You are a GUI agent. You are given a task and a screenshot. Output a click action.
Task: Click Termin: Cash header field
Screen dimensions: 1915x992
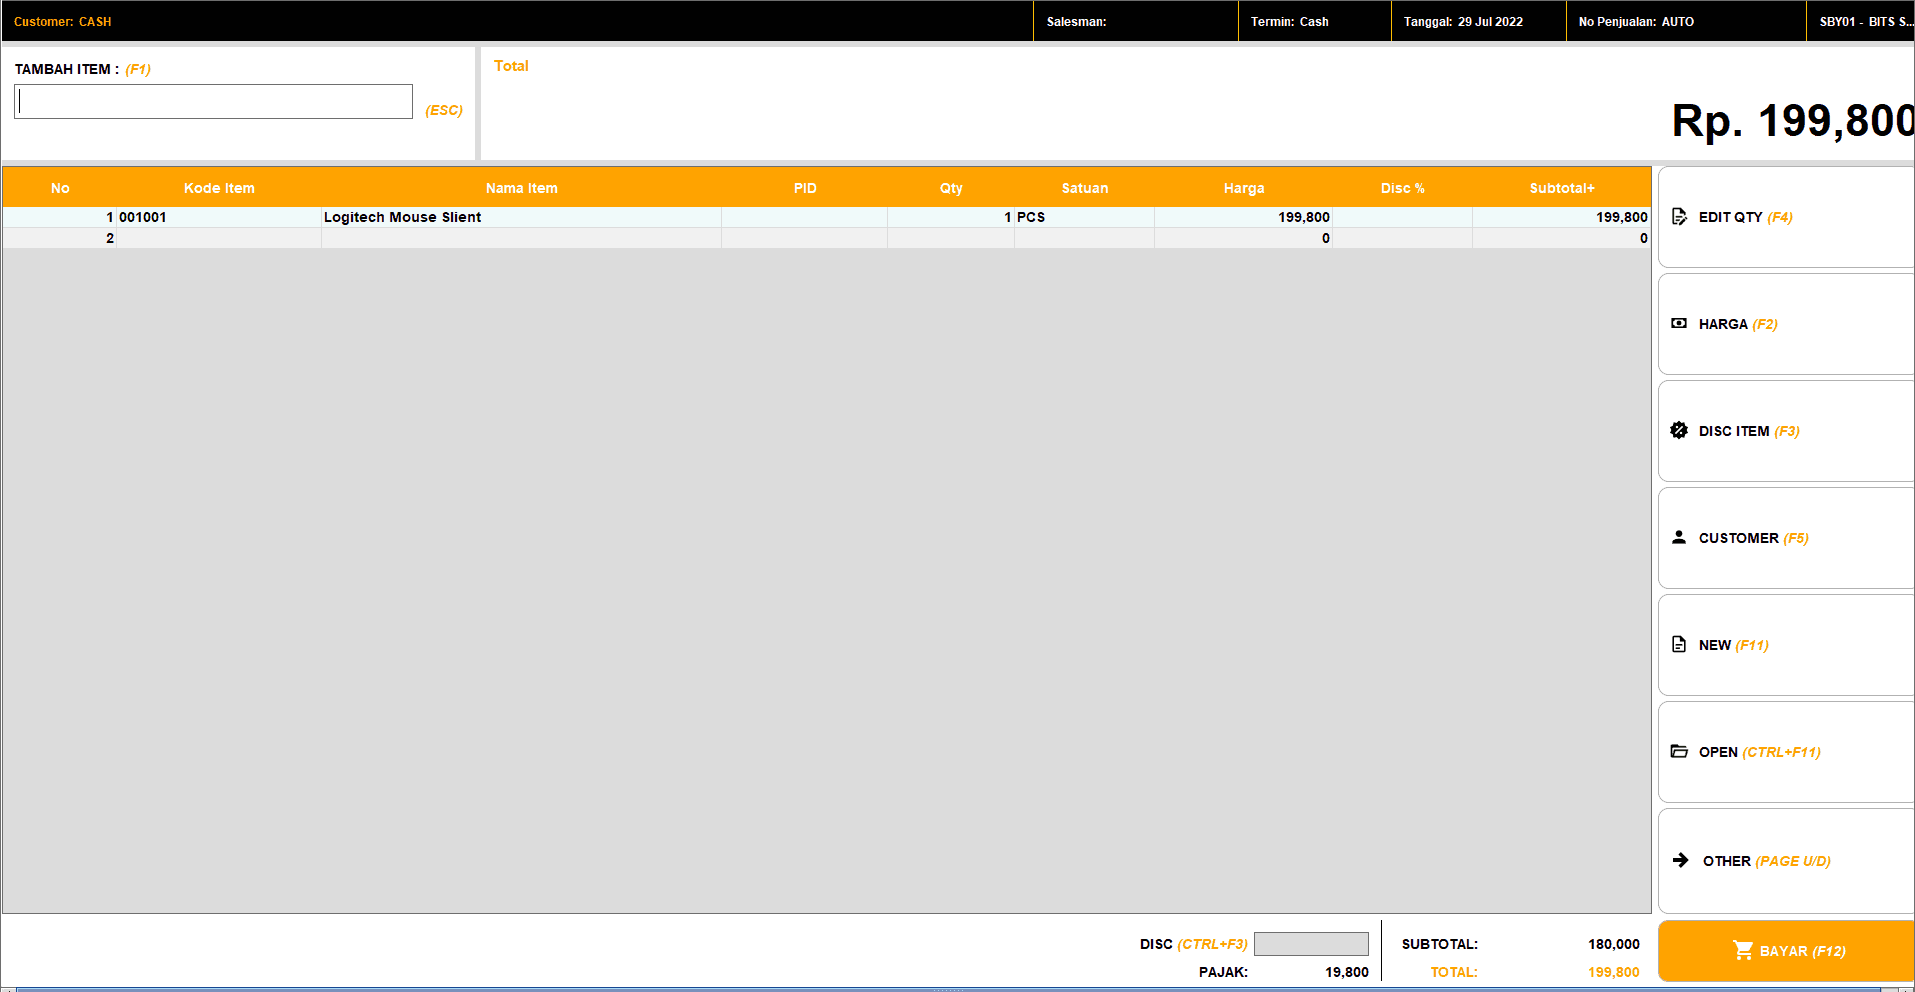point(1314,21)
